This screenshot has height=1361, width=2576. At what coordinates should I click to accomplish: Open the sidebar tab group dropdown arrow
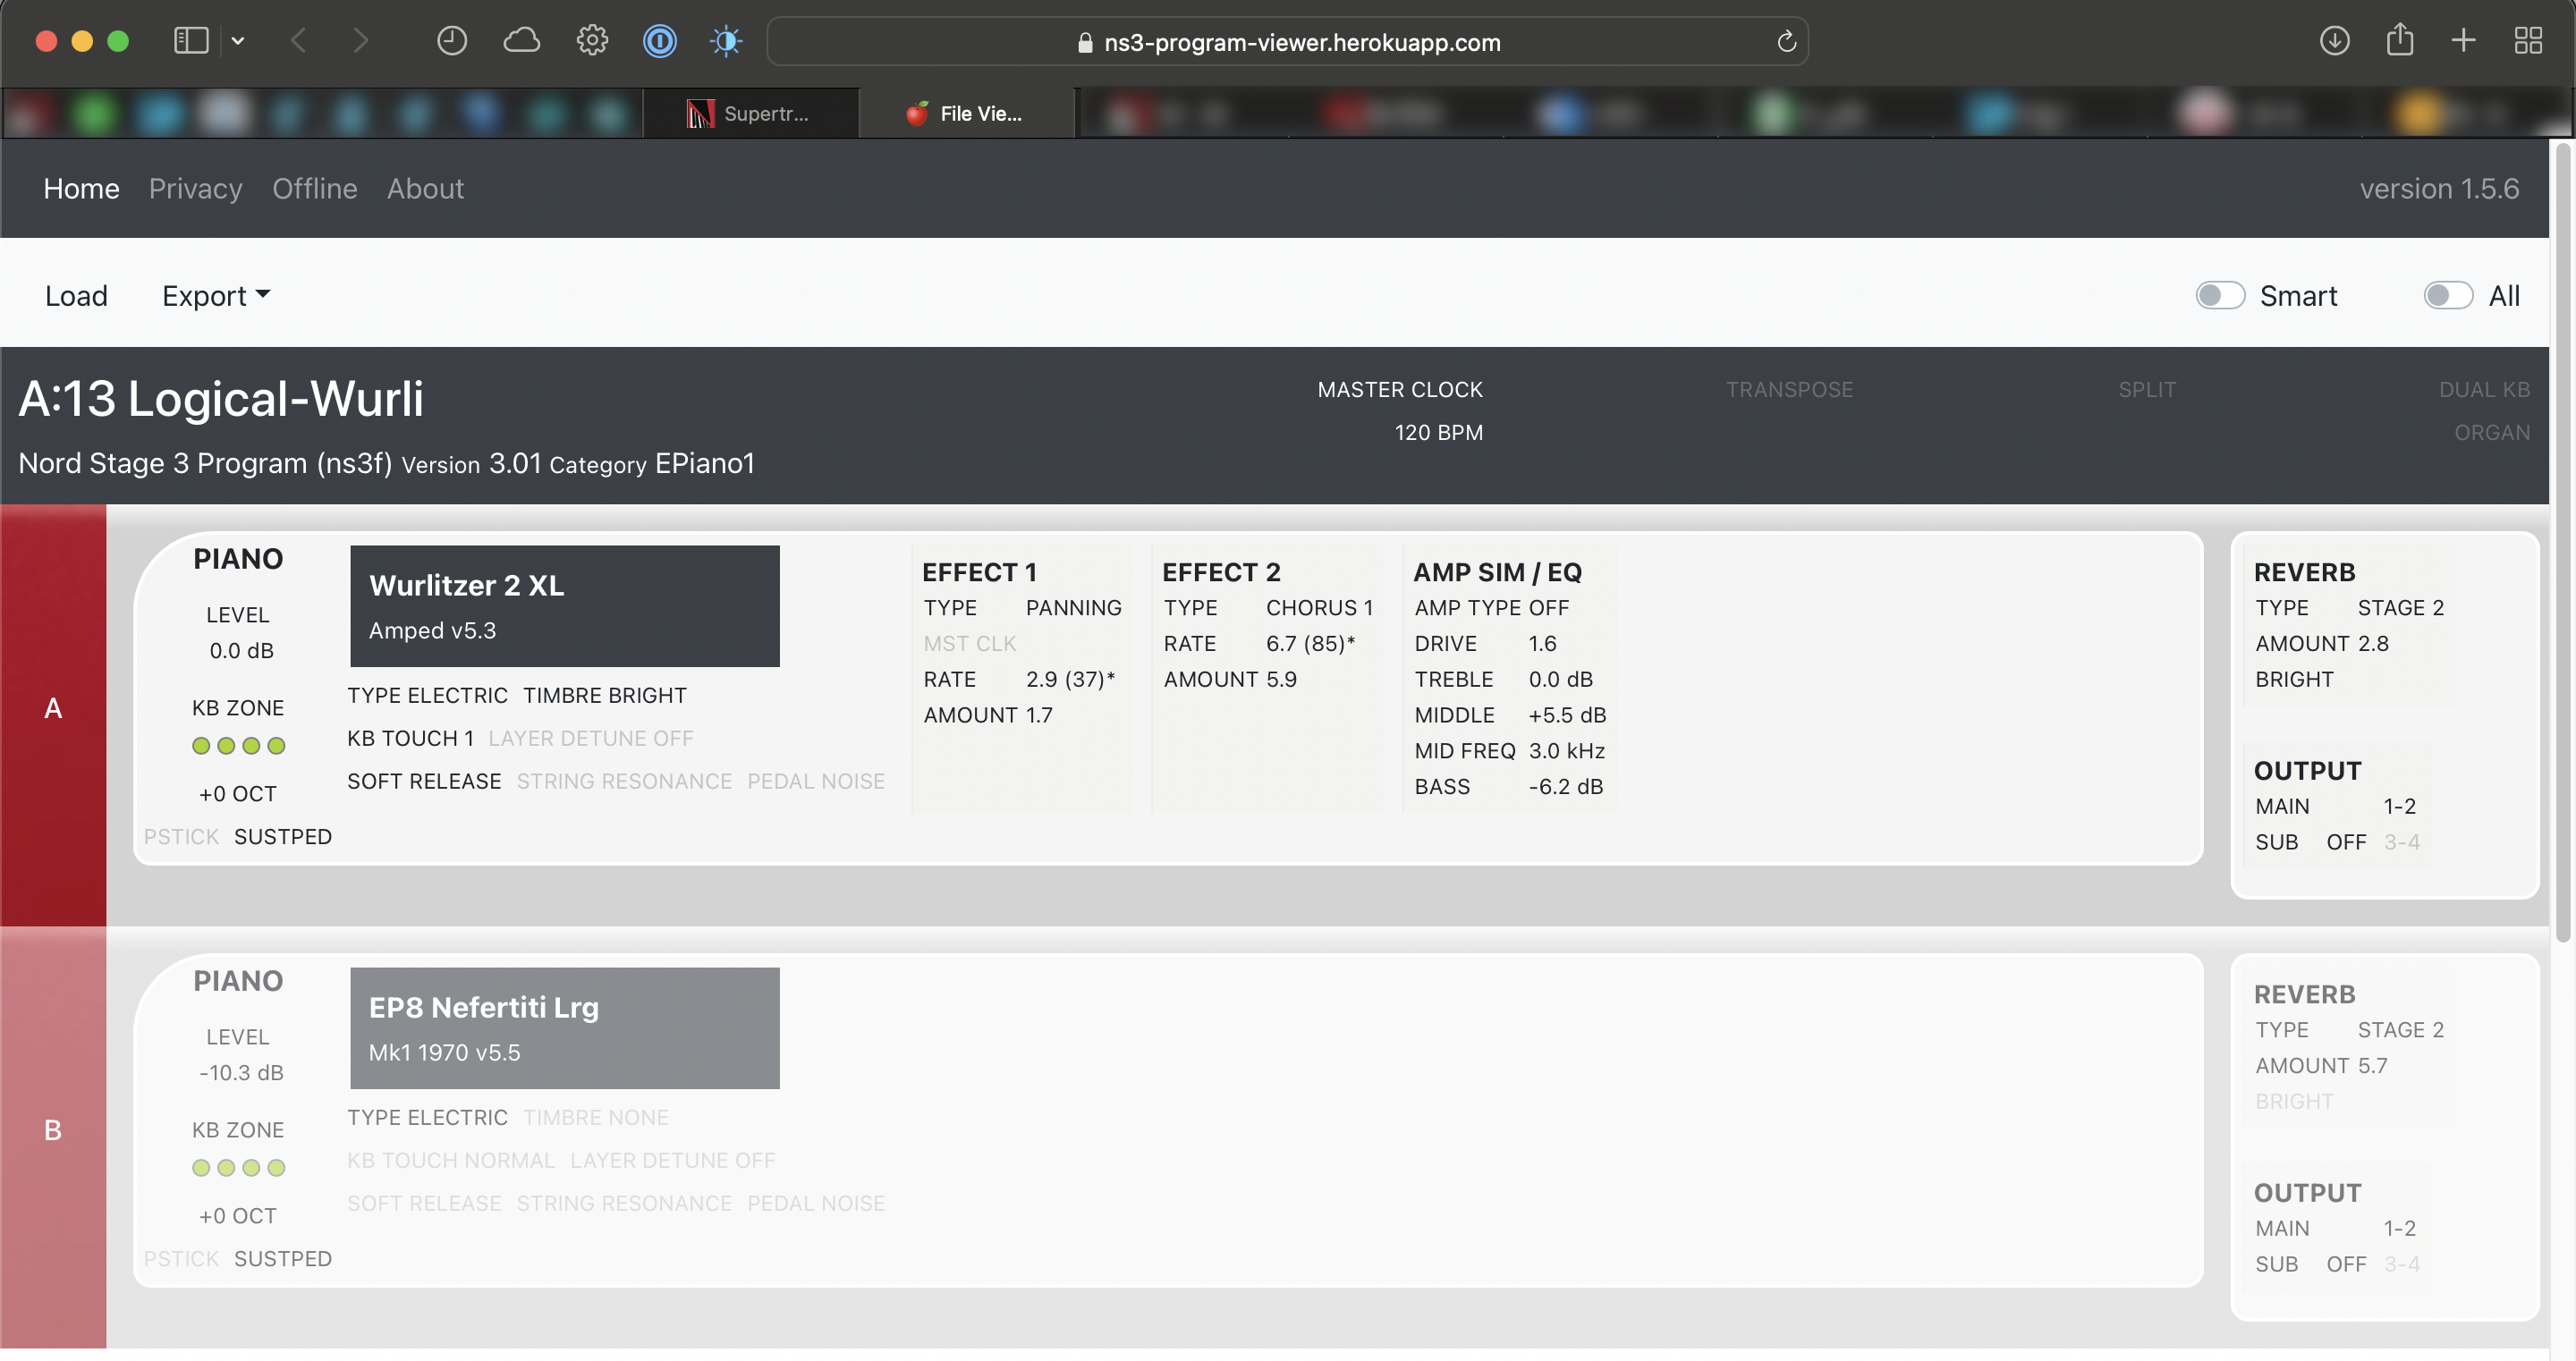[x=238, y=41]
